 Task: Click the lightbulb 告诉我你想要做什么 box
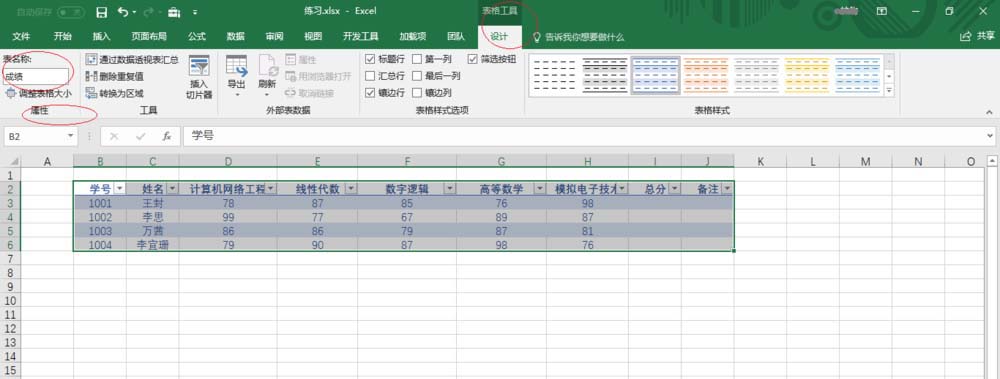(x=578, y=37)
